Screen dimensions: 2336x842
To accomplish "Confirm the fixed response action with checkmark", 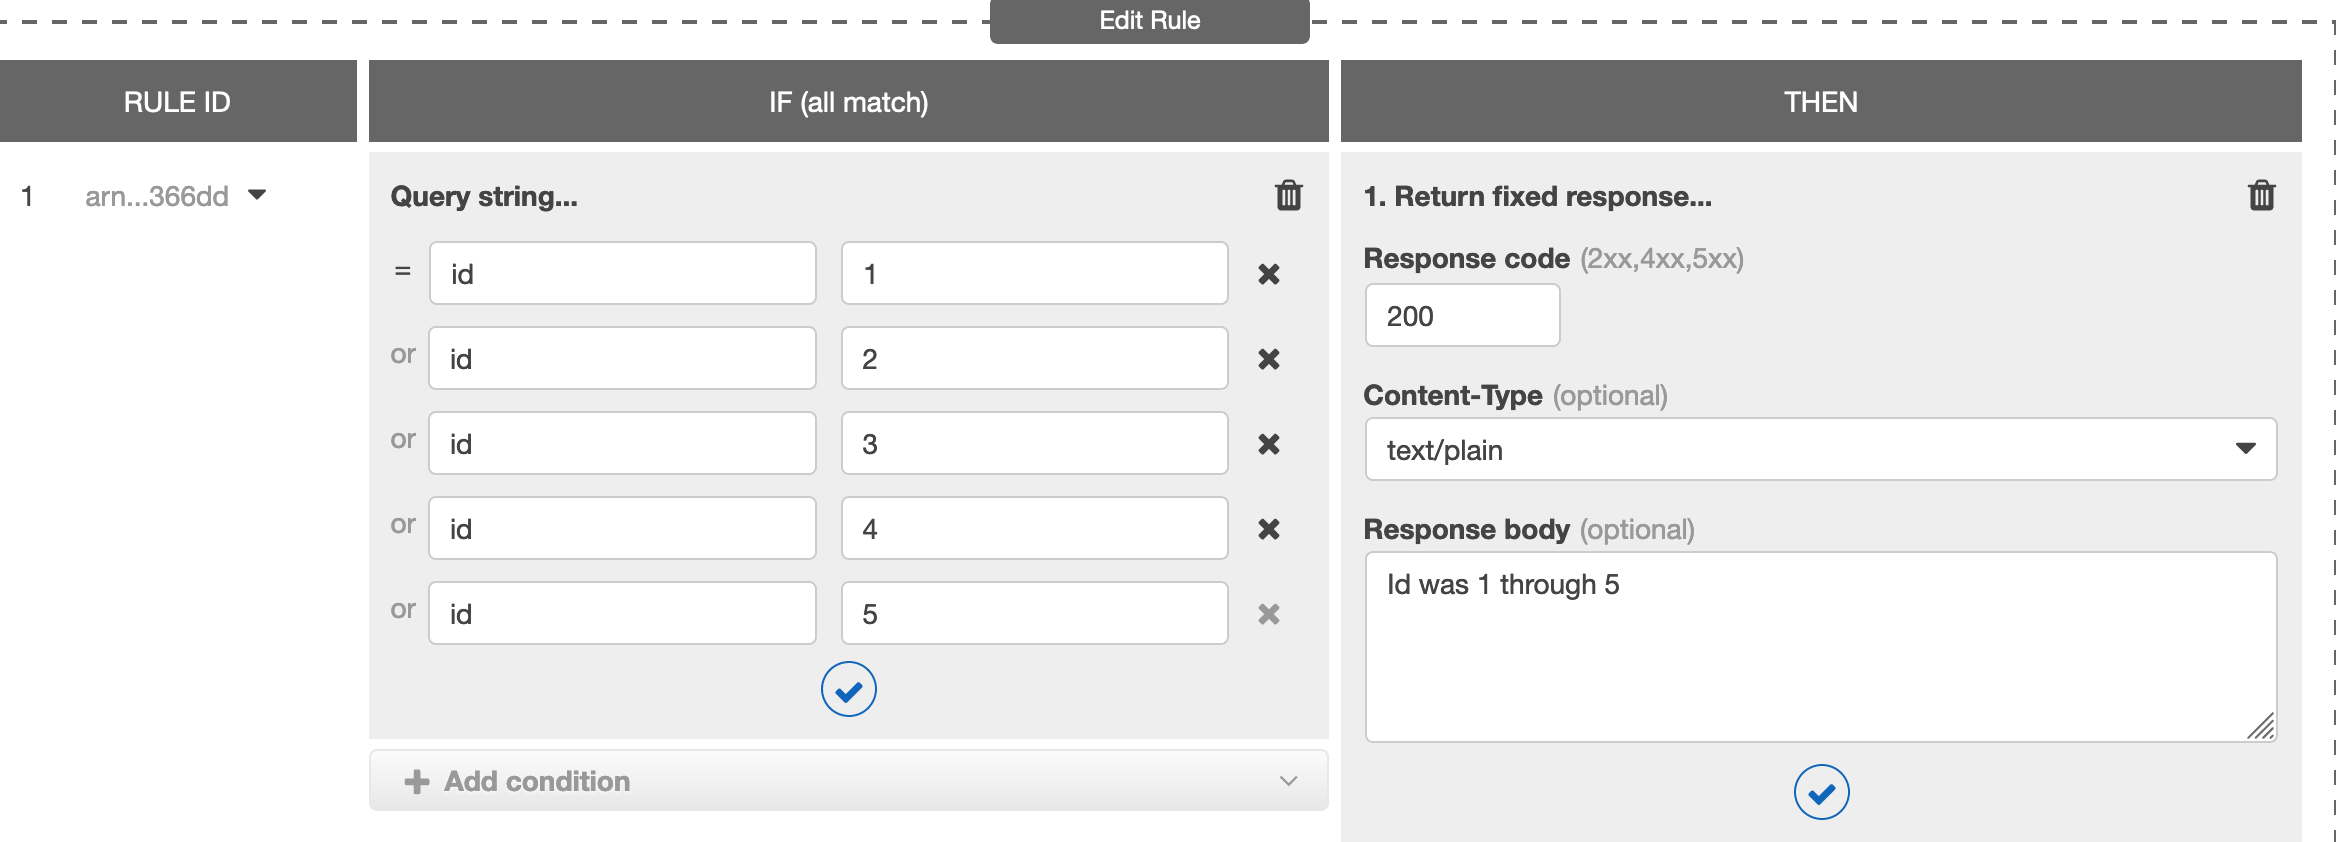I will pos(1821,793).
